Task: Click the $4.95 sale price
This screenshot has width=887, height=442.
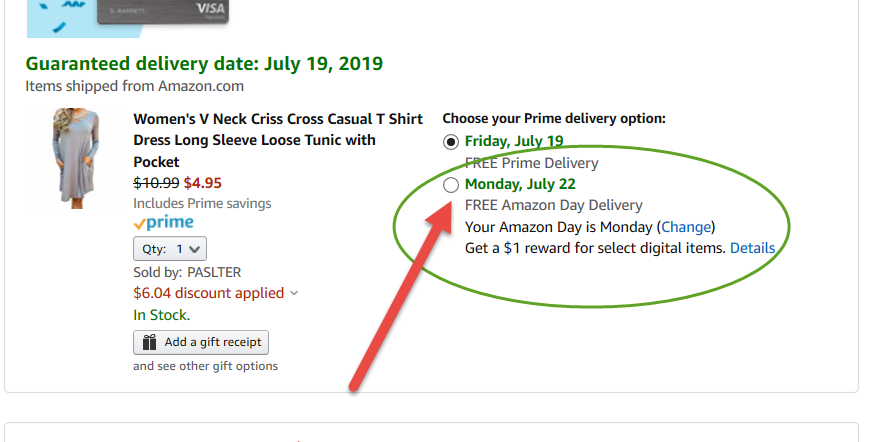Action: 202,183
